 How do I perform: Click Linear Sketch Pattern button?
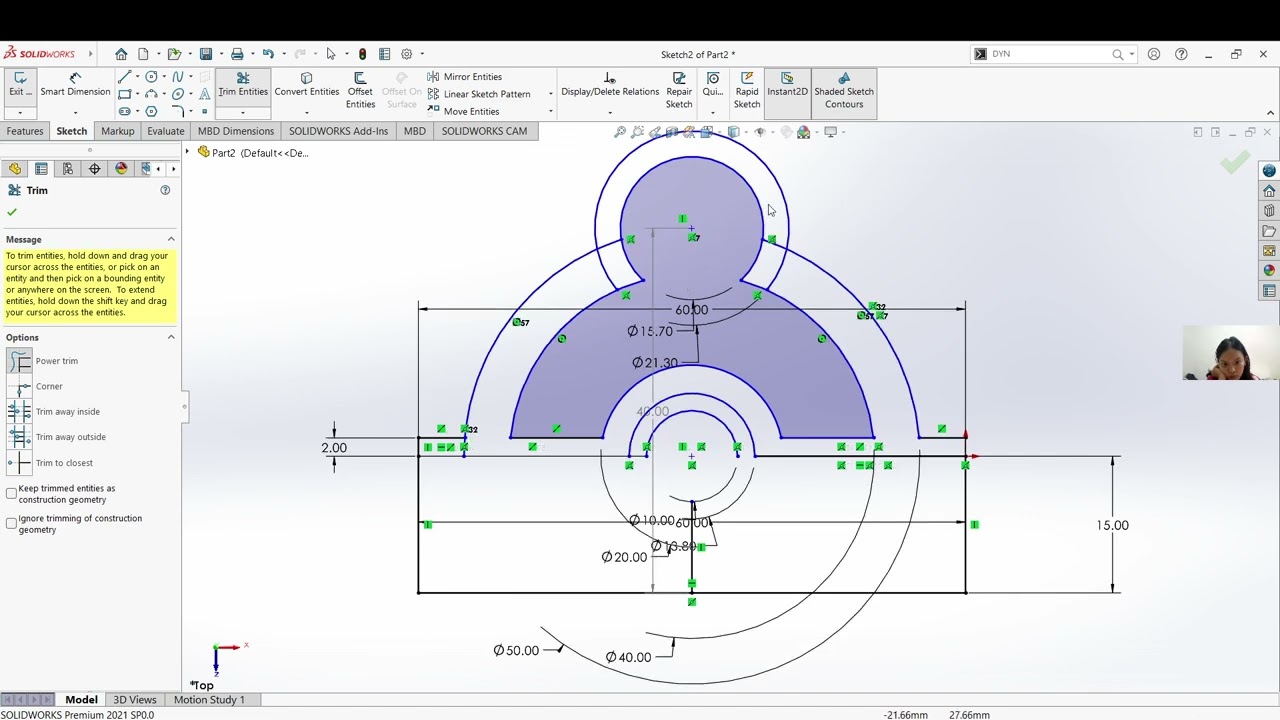(x=479, y=94)
